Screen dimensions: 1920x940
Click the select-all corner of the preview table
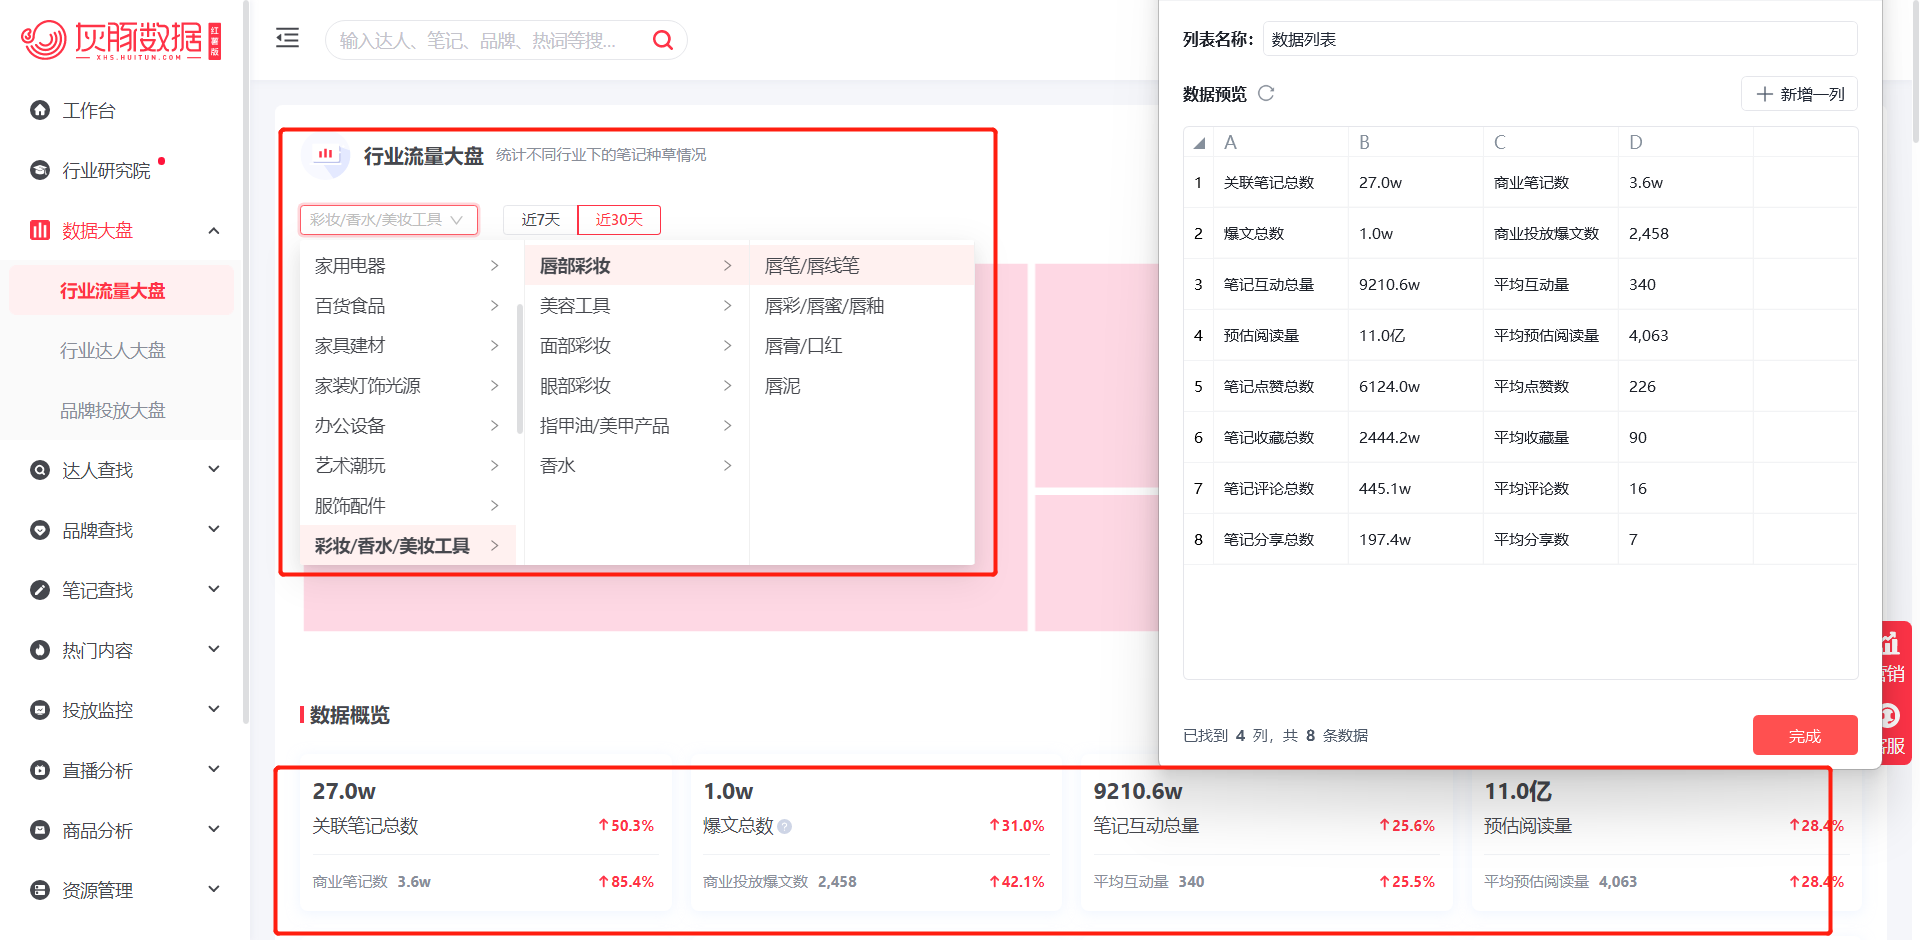[x=1199, y=143]
